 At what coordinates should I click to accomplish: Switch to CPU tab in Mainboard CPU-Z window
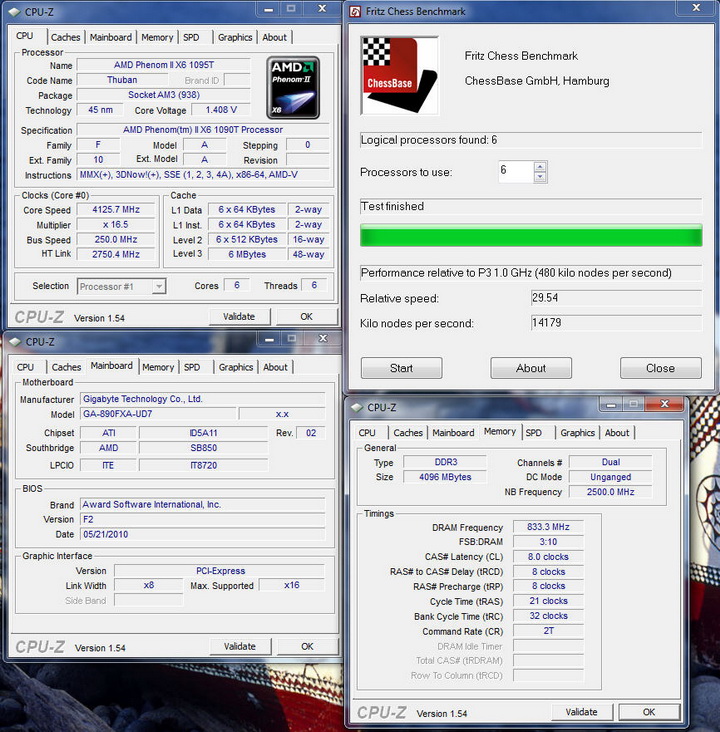25,367
